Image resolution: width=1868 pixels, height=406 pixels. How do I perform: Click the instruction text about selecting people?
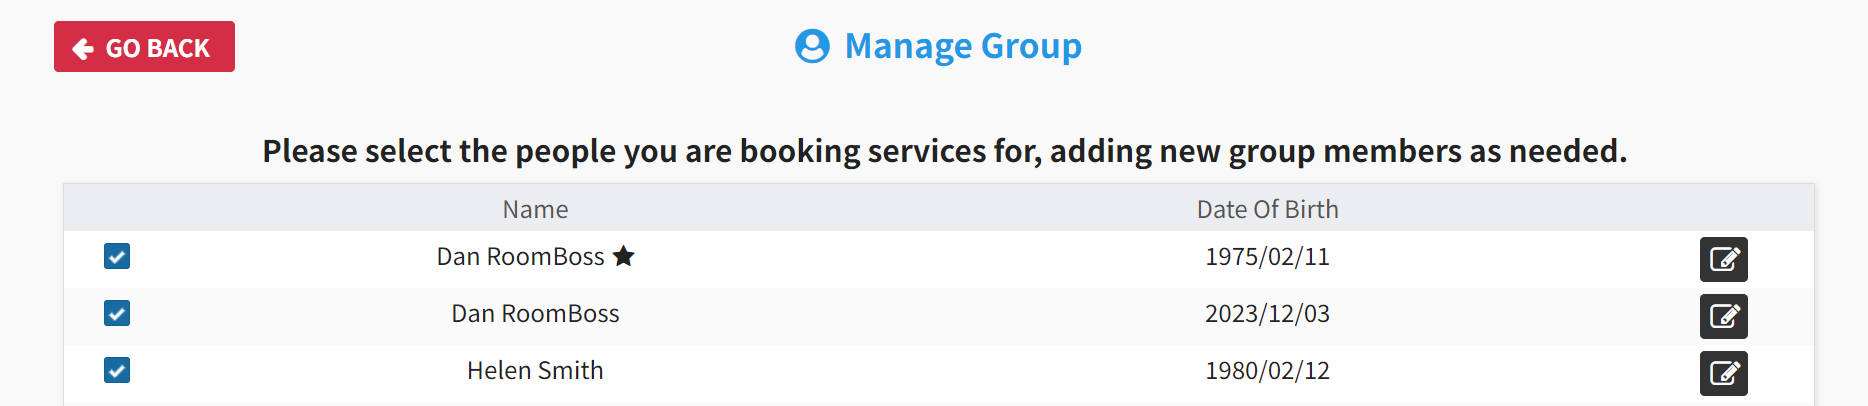pyautogui.click(x=944, y=151)
